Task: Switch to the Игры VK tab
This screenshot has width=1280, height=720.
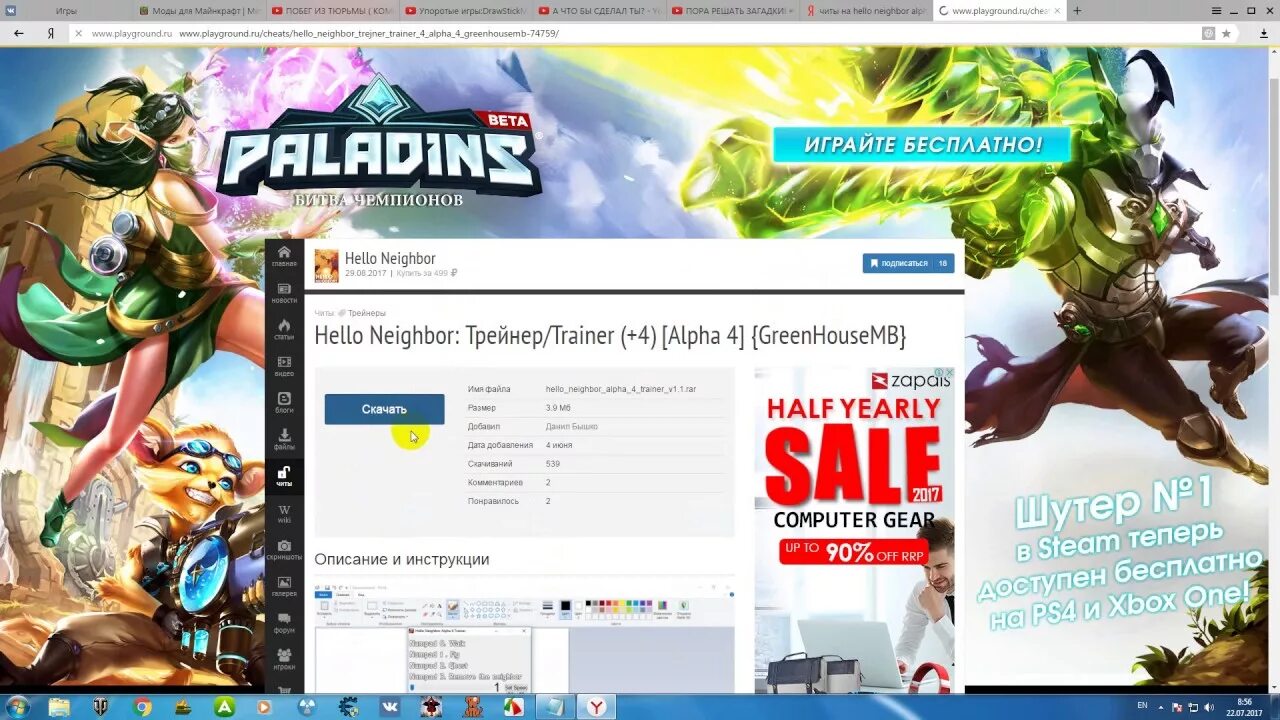Action: [x=66, y=10]
